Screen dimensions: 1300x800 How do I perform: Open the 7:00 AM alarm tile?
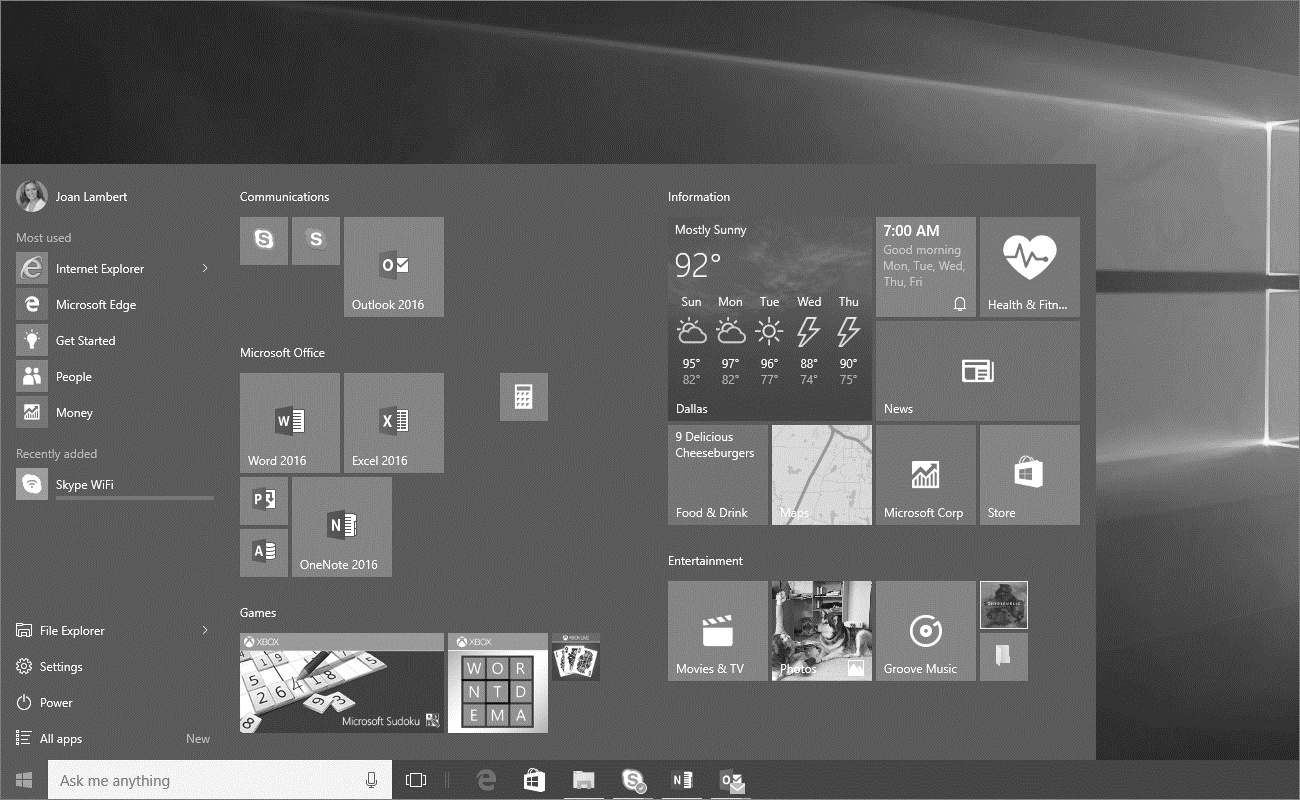coord(926,267)
